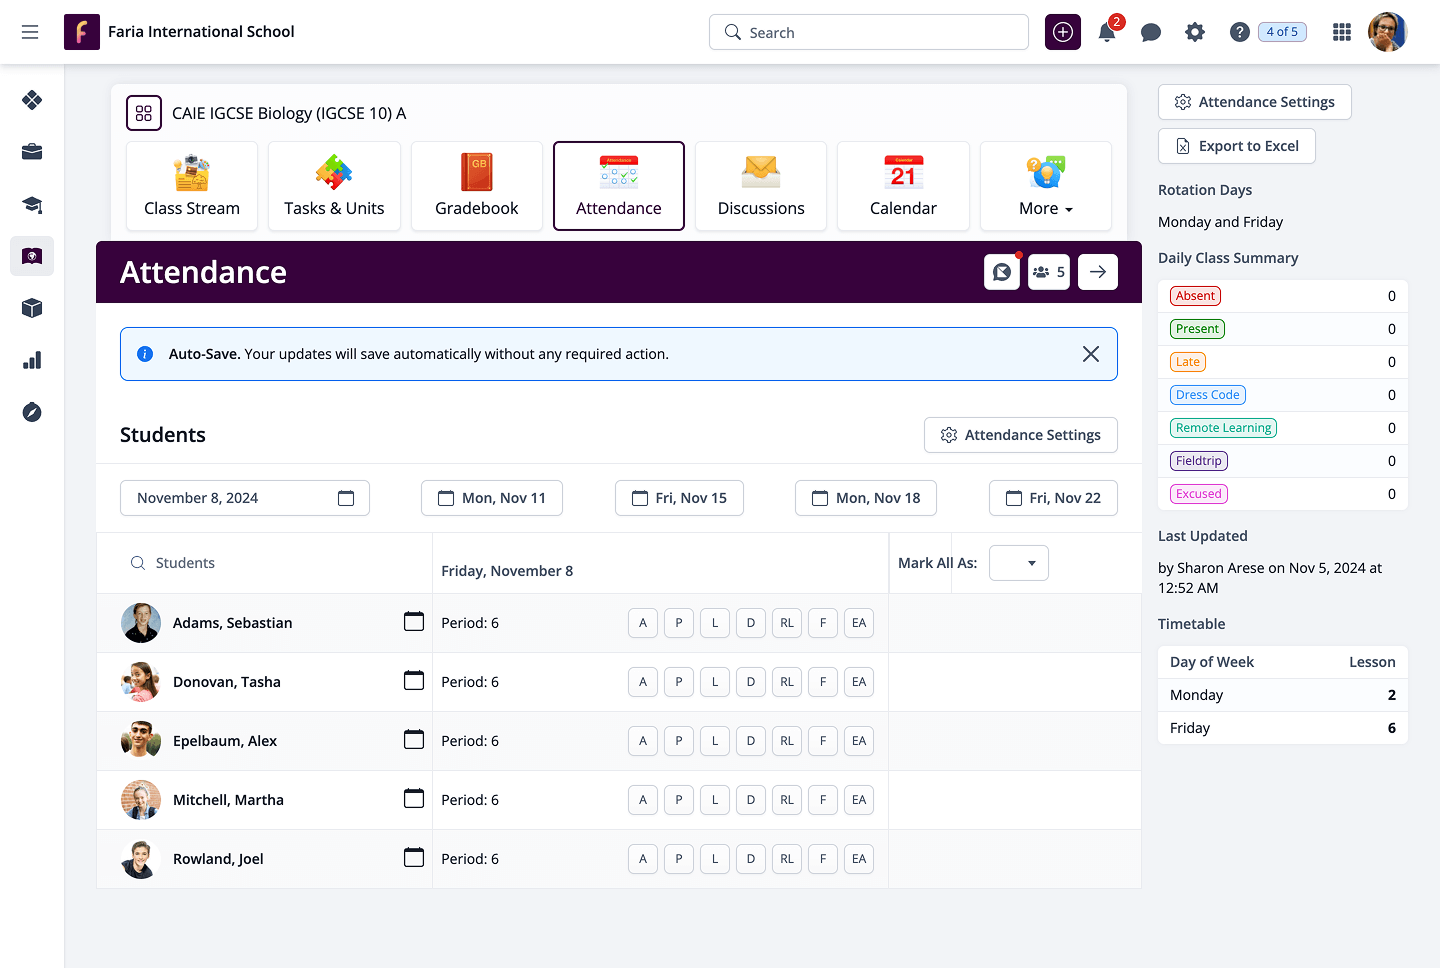Screen dimensions: 1440x968
Task: Open the notifications bell icon
Action: tap(1107, 33)
